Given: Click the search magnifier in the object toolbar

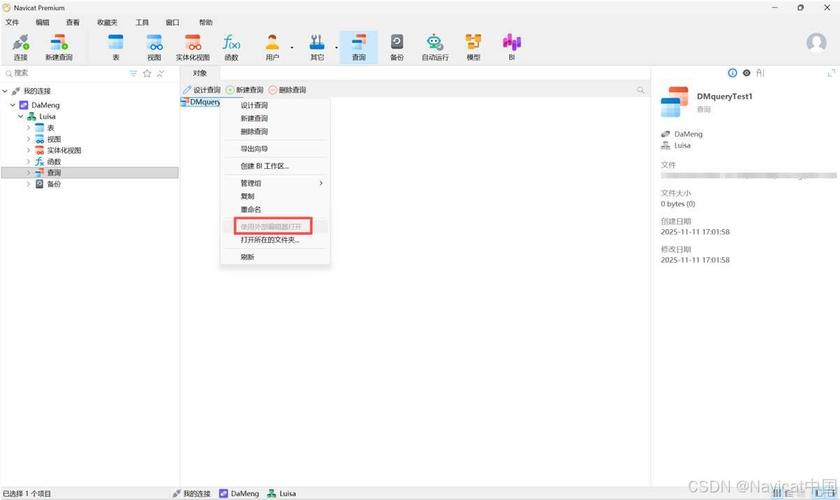Looking at the screenshot, I should click(640, 90).
